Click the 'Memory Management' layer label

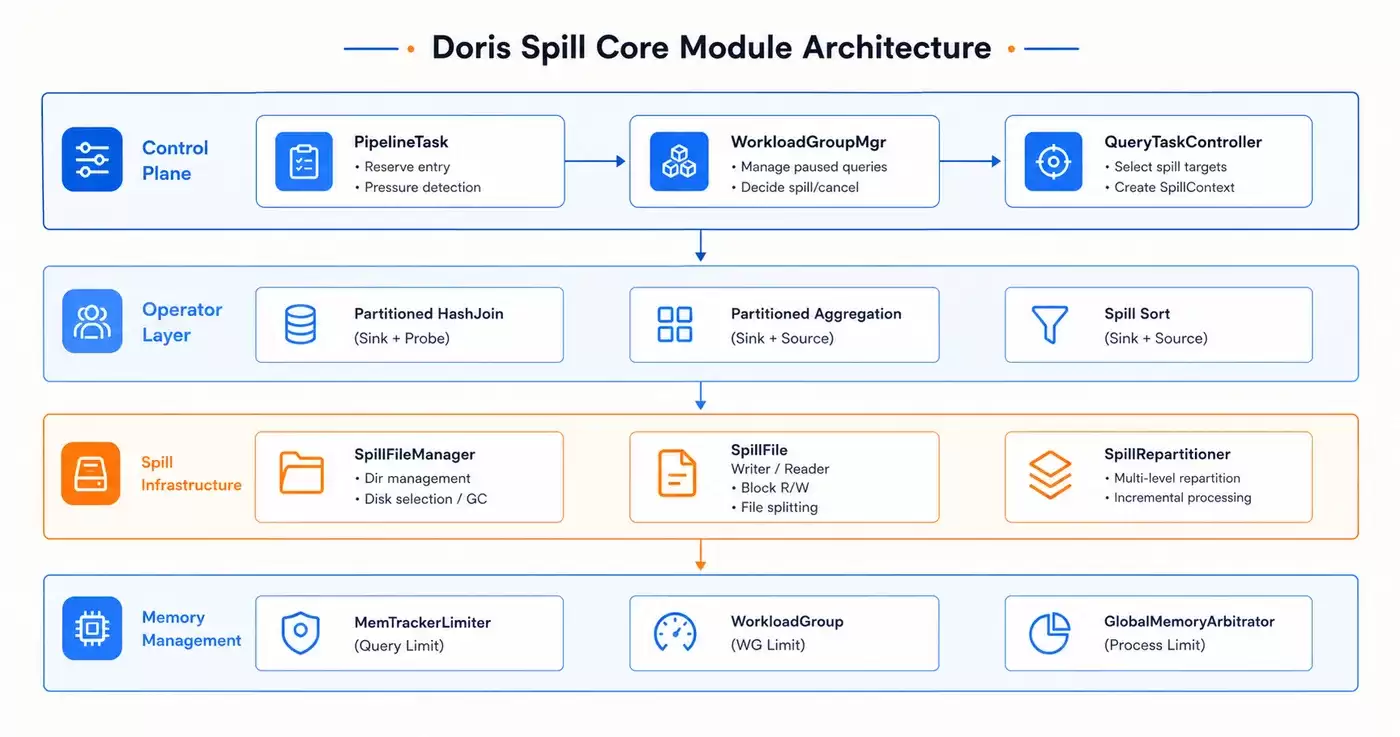coord(191,629)
